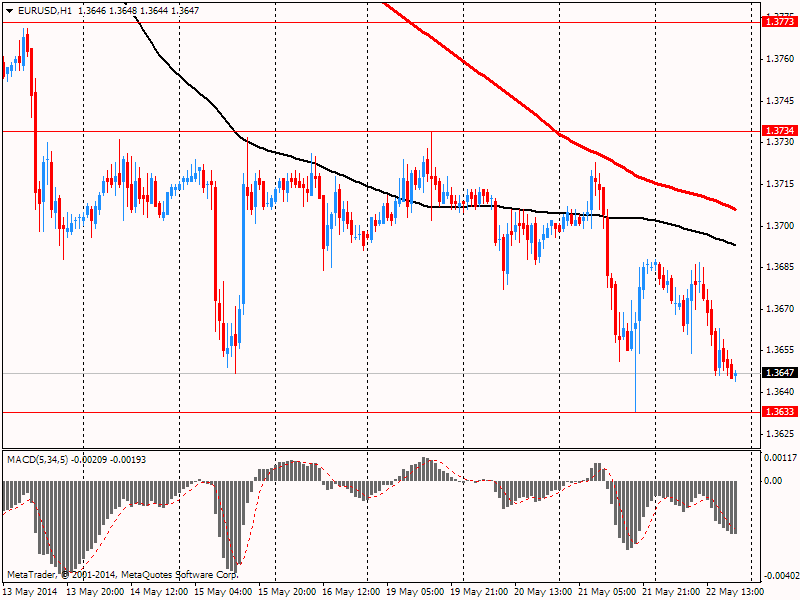The image size is (800, 600).
Task: Select the red 1.3734 price level label
Action: pos(780,131)
